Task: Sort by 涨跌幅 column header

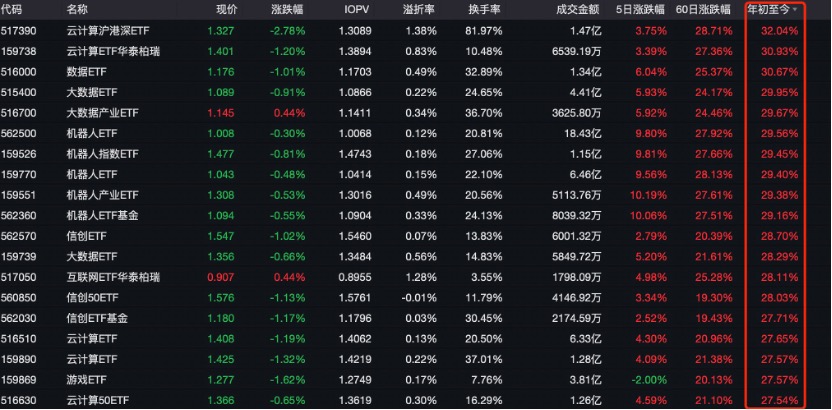Action: click(x=287, y=10)
